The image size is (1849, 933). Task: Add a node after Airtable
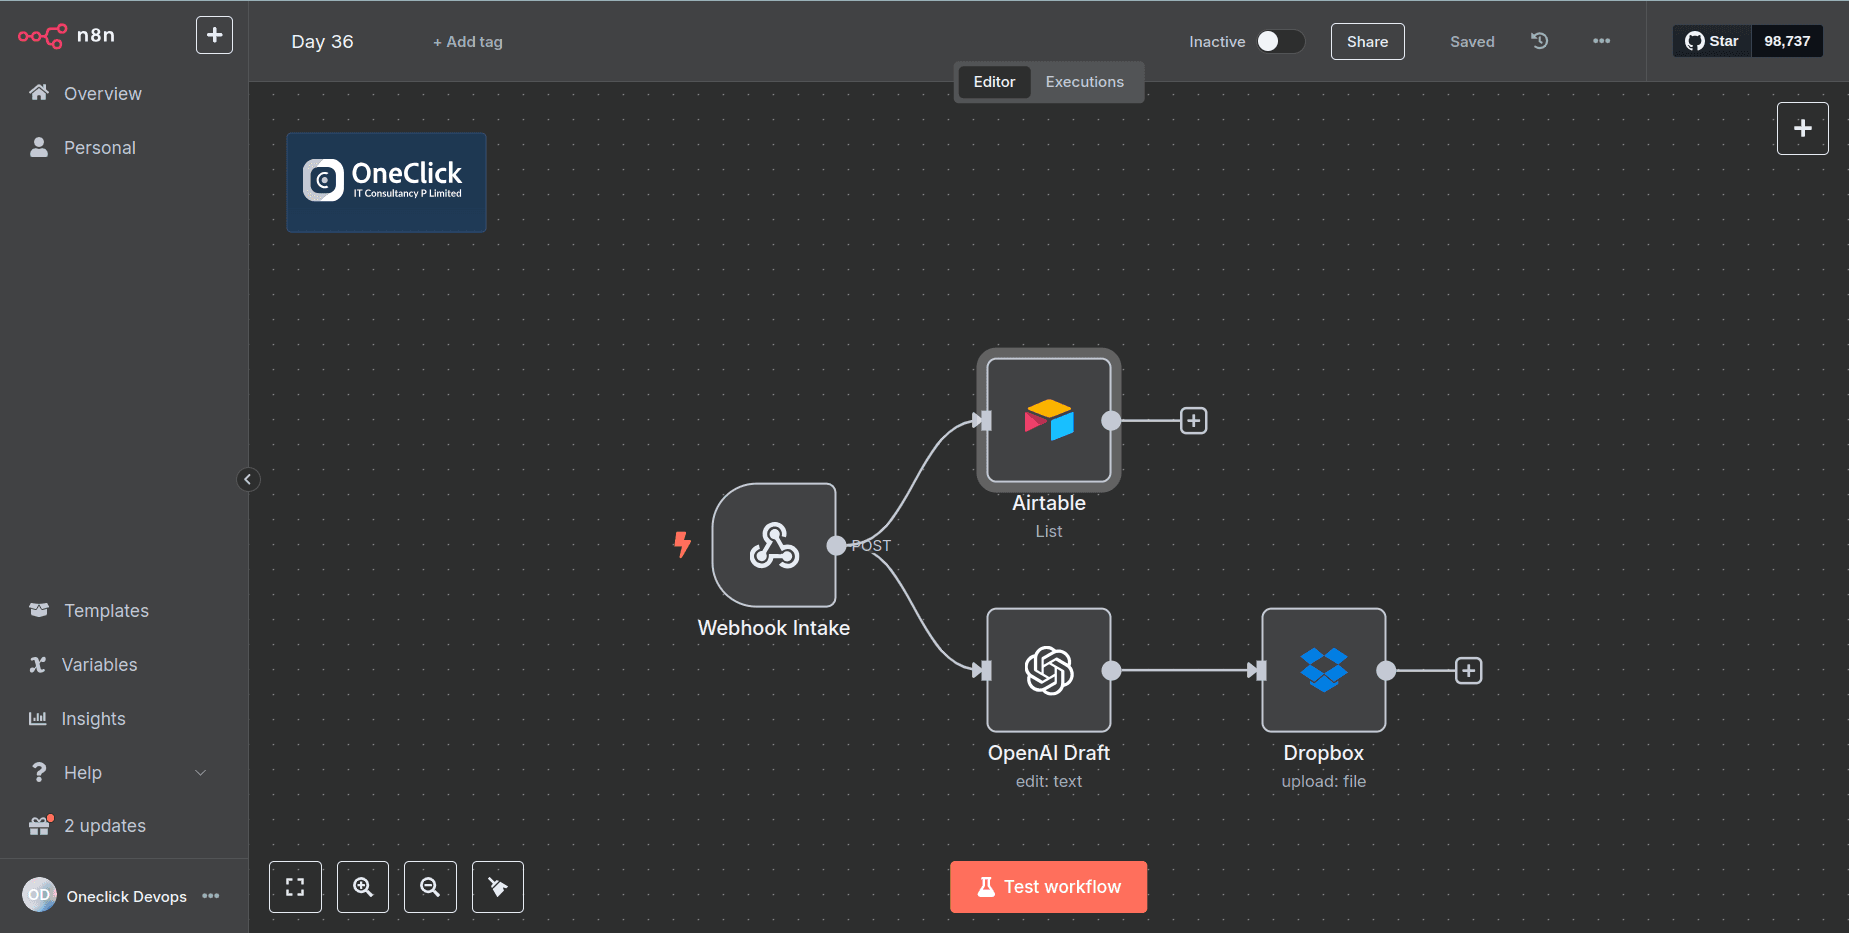click(x=1194, y=420)
